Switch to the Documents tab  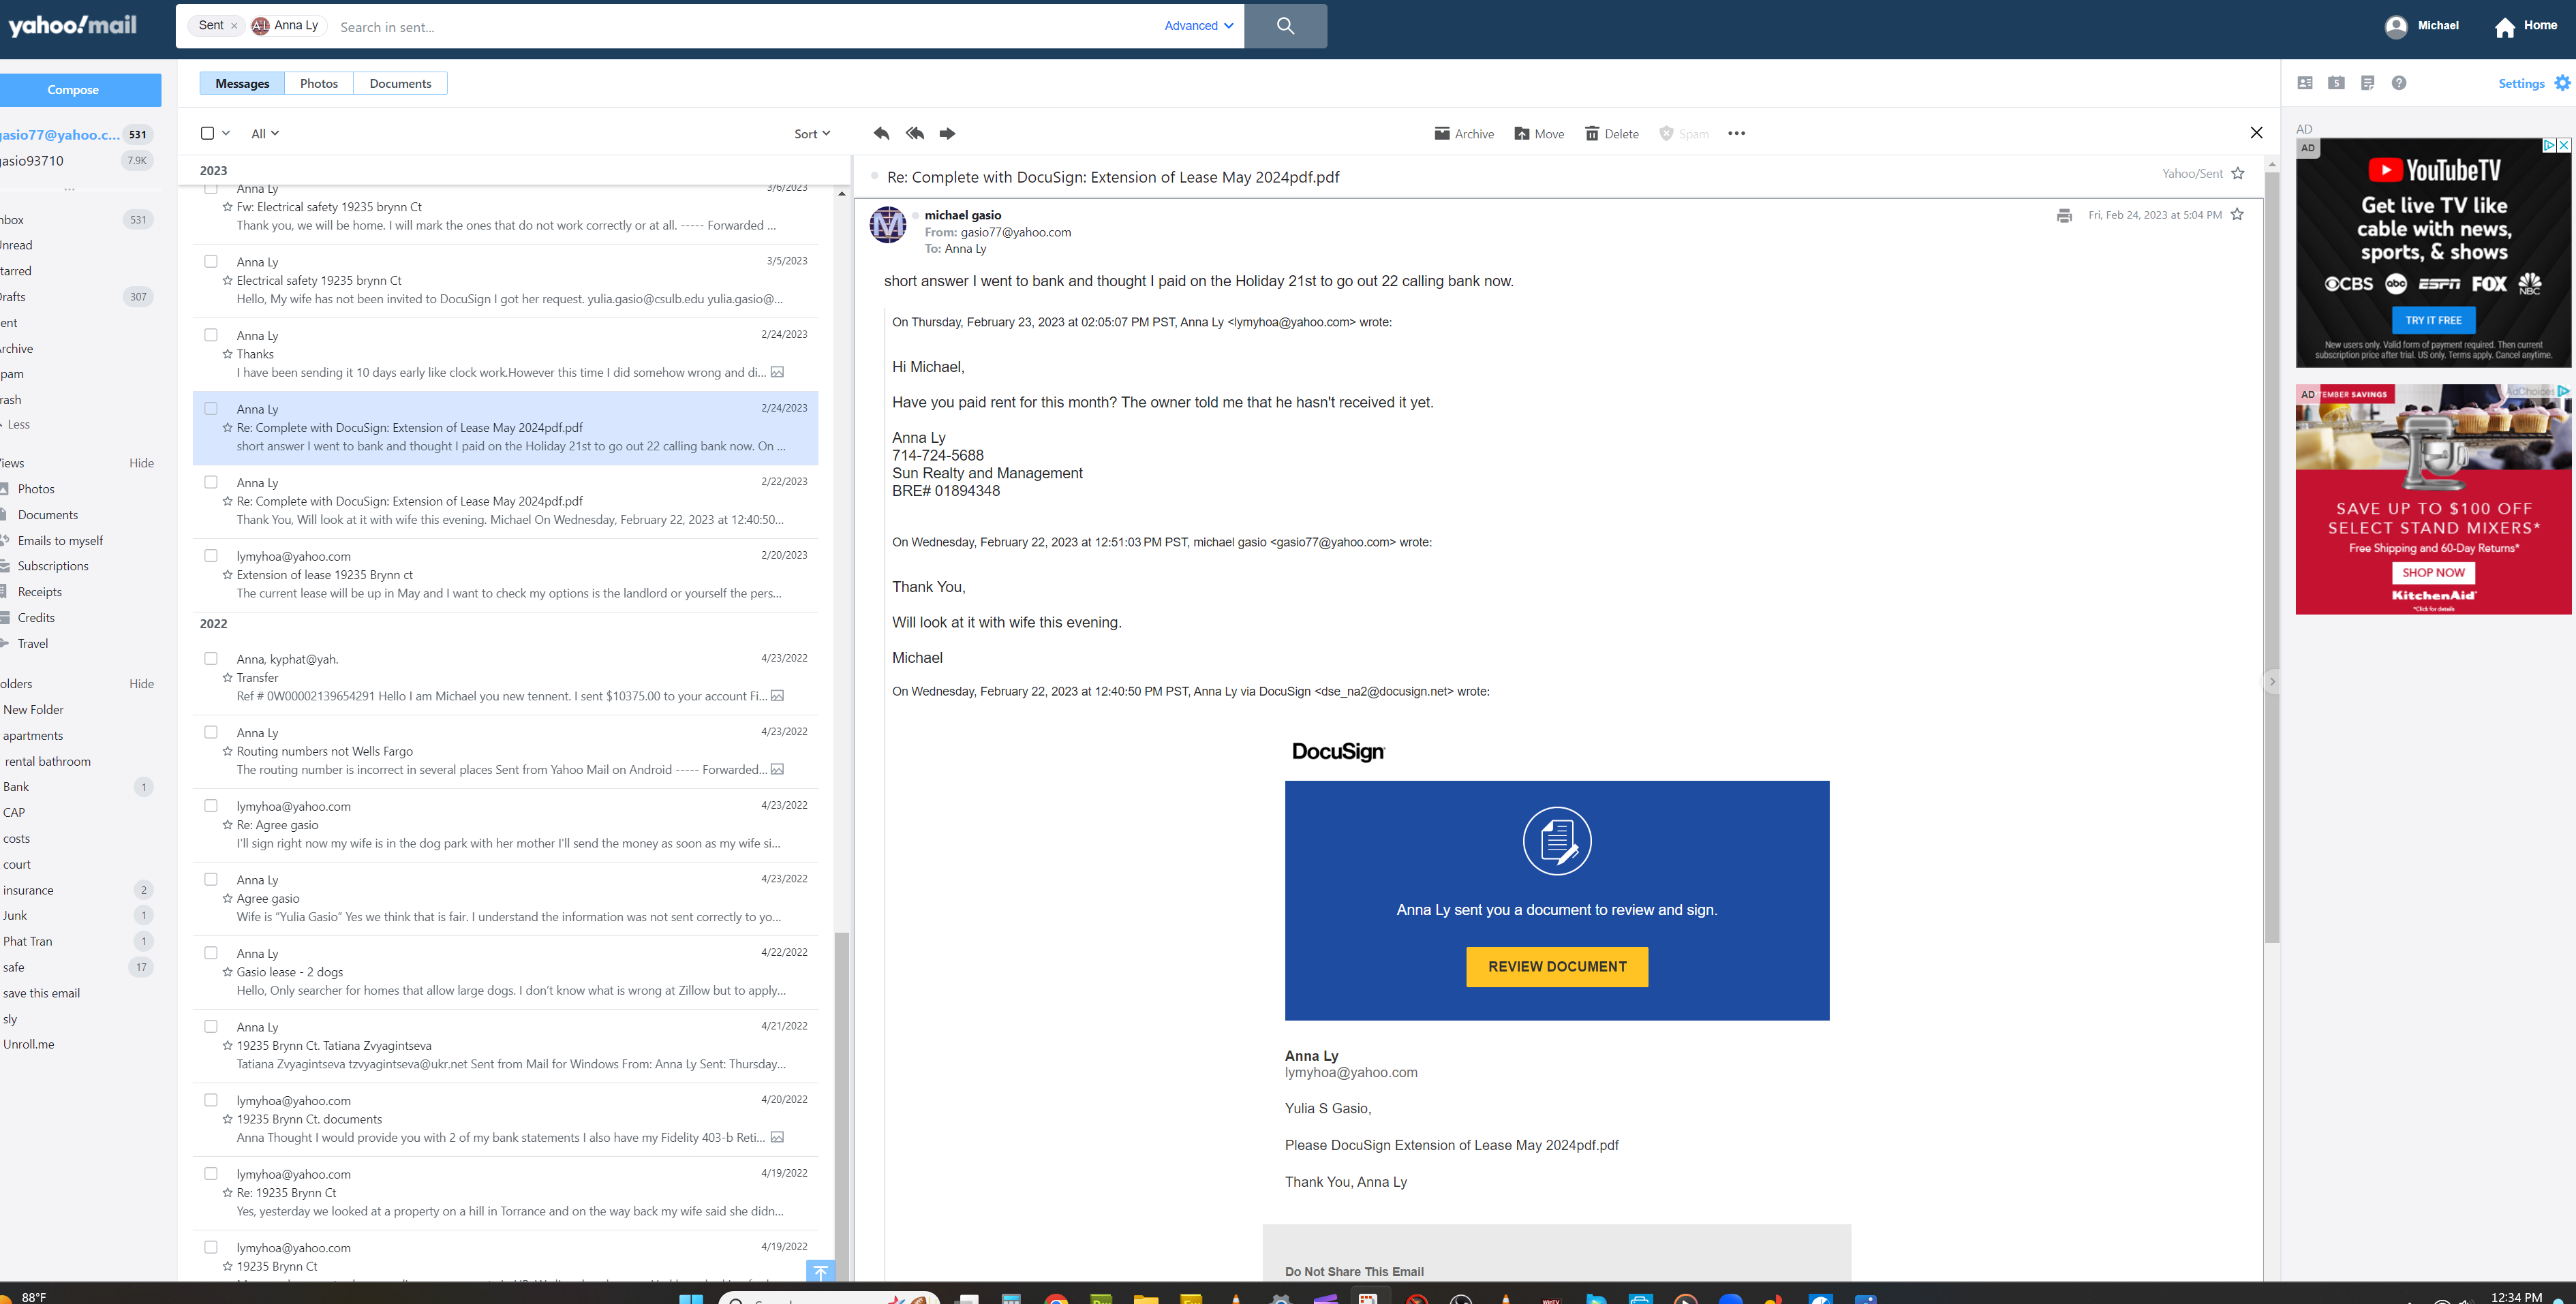(400, 83)
